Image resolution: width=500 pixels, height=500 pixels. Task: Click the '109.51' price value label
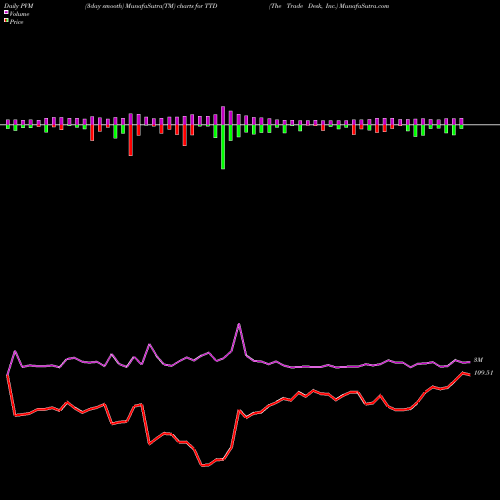(x=483, y=373)
